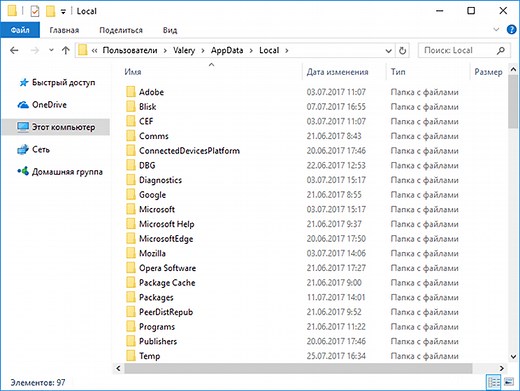
Task: Click the AppData breadcrumb segment
Action: [x=227, y=50]
